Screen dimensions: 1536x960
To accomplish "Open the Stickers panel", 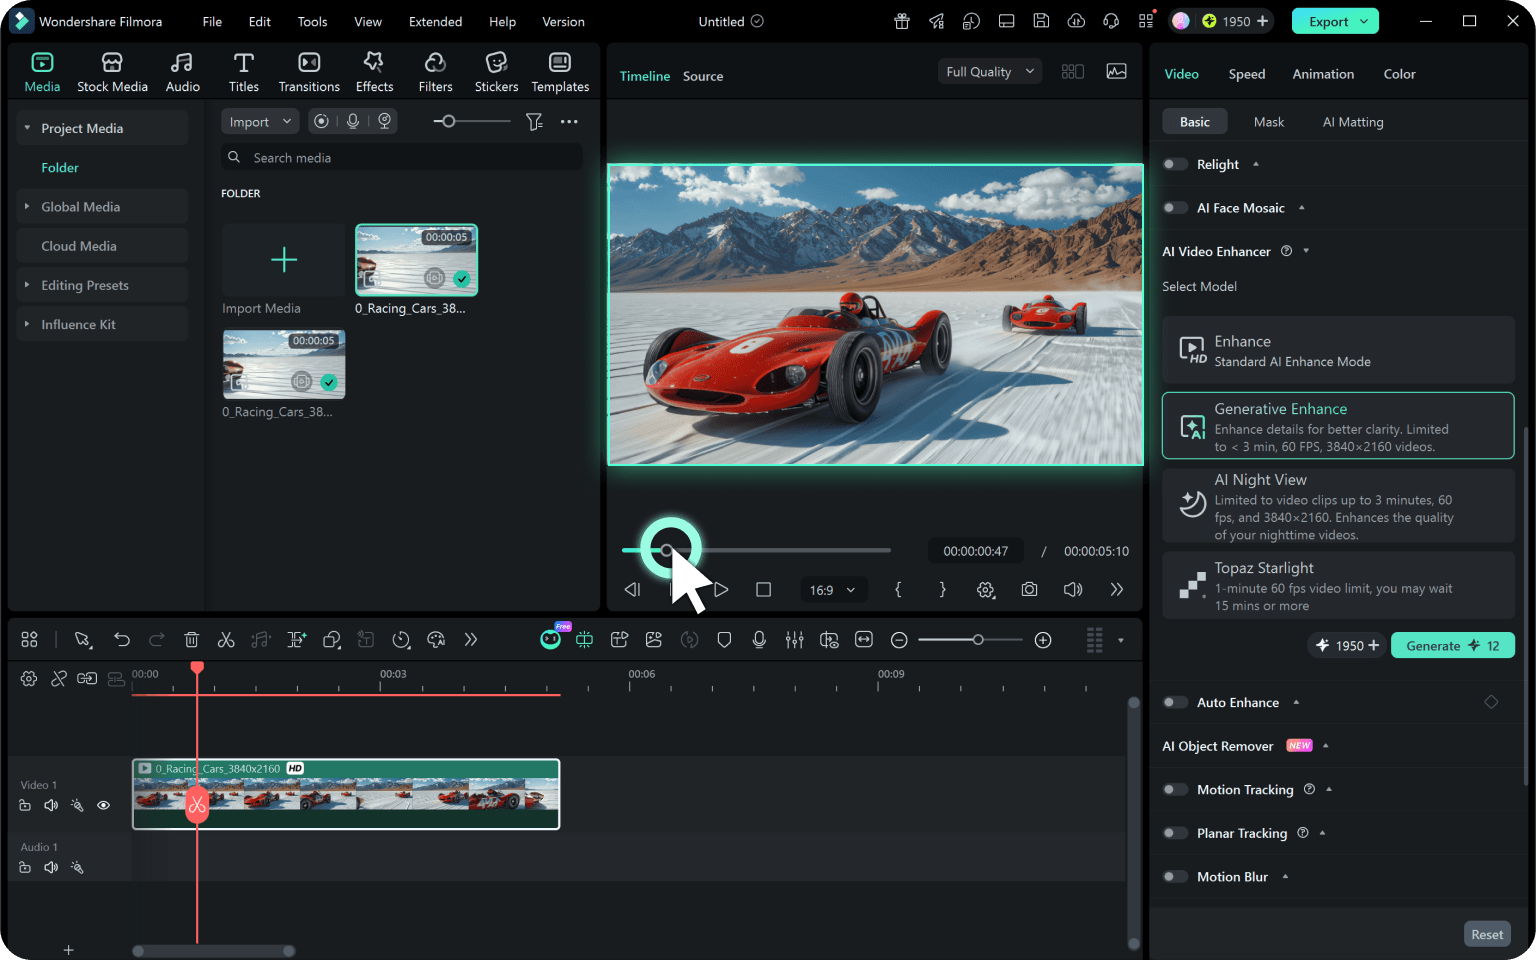I will (496, 73).
